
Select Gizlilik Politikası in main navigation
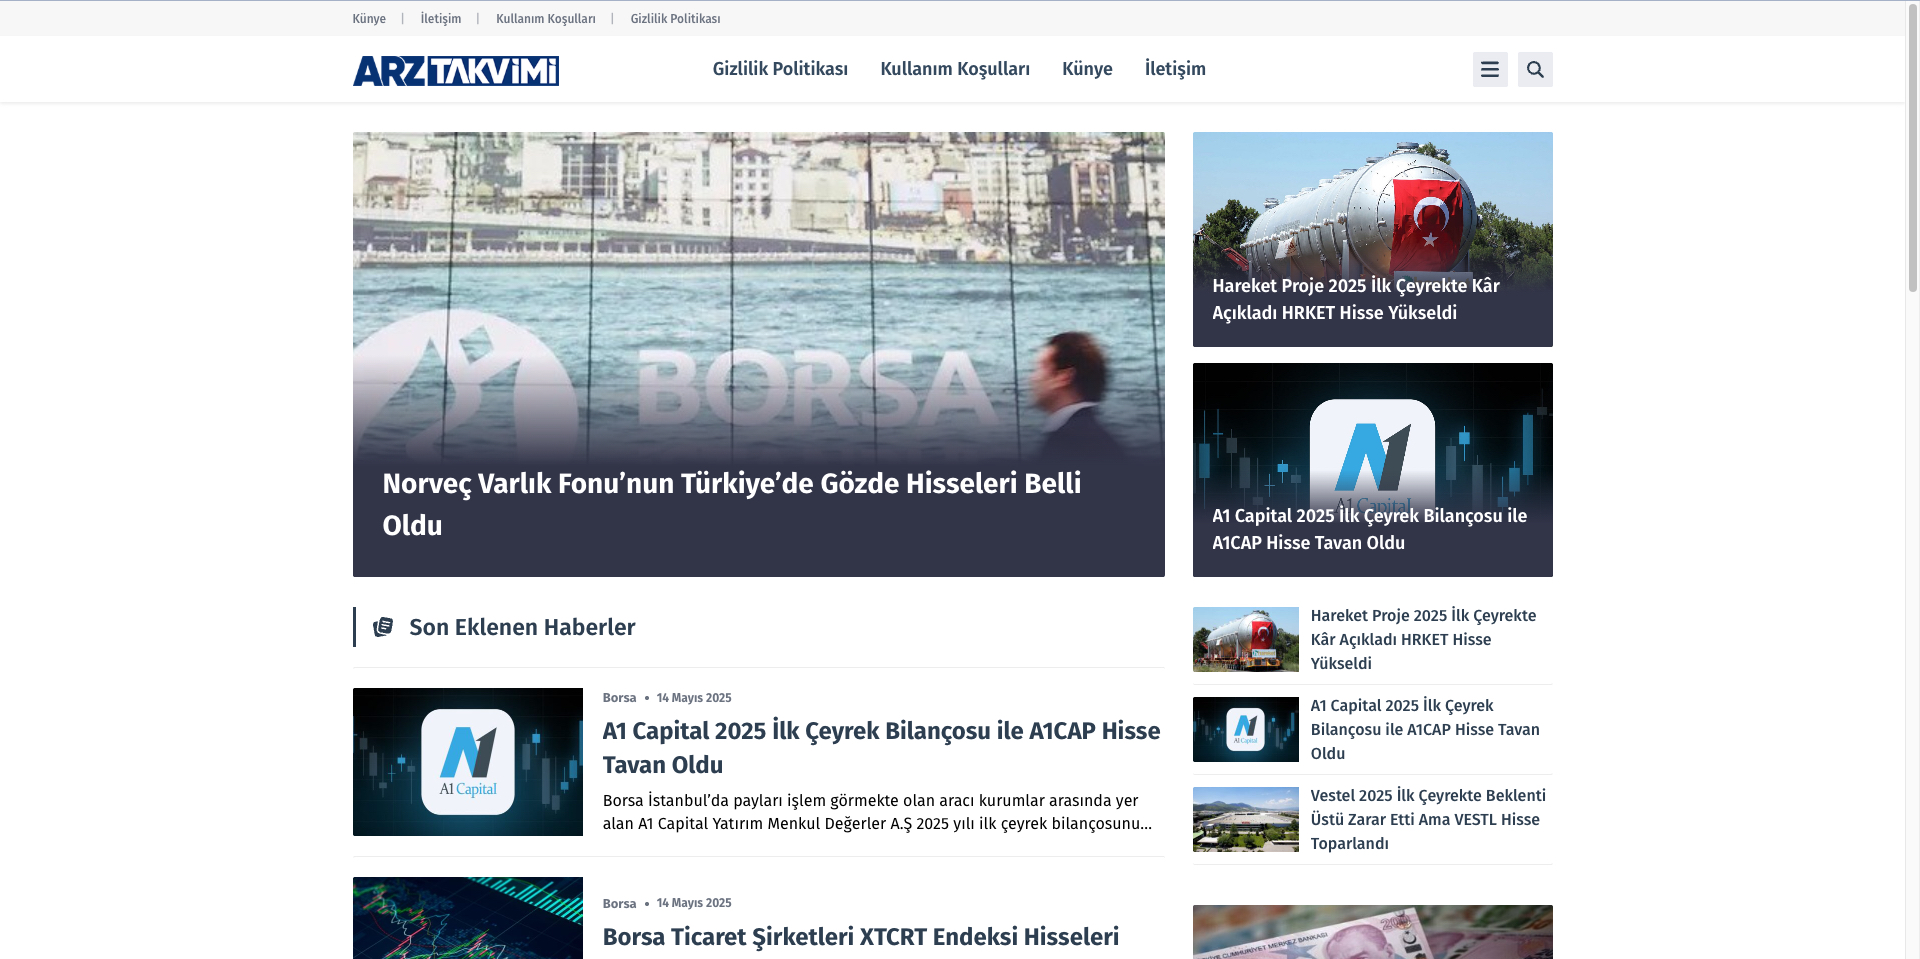click(x=780, y=69)
